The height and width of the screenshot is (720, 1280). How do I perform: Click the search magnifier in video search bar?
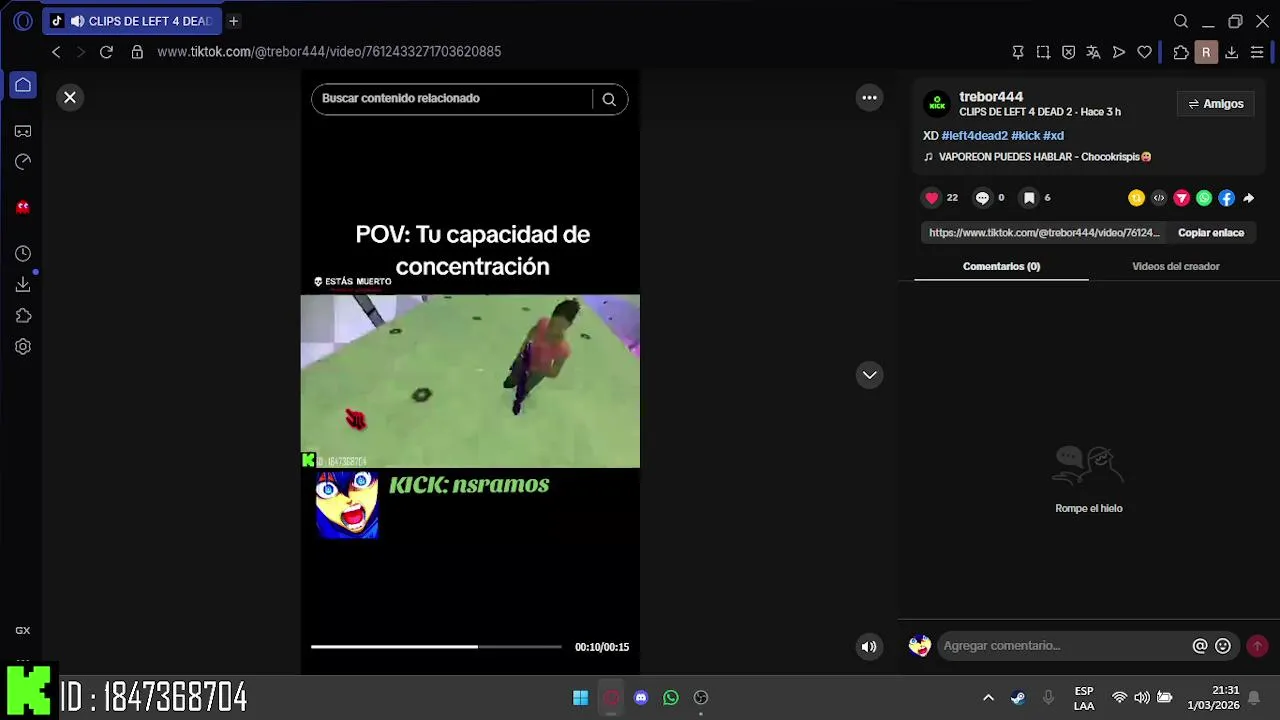point(609,99)
